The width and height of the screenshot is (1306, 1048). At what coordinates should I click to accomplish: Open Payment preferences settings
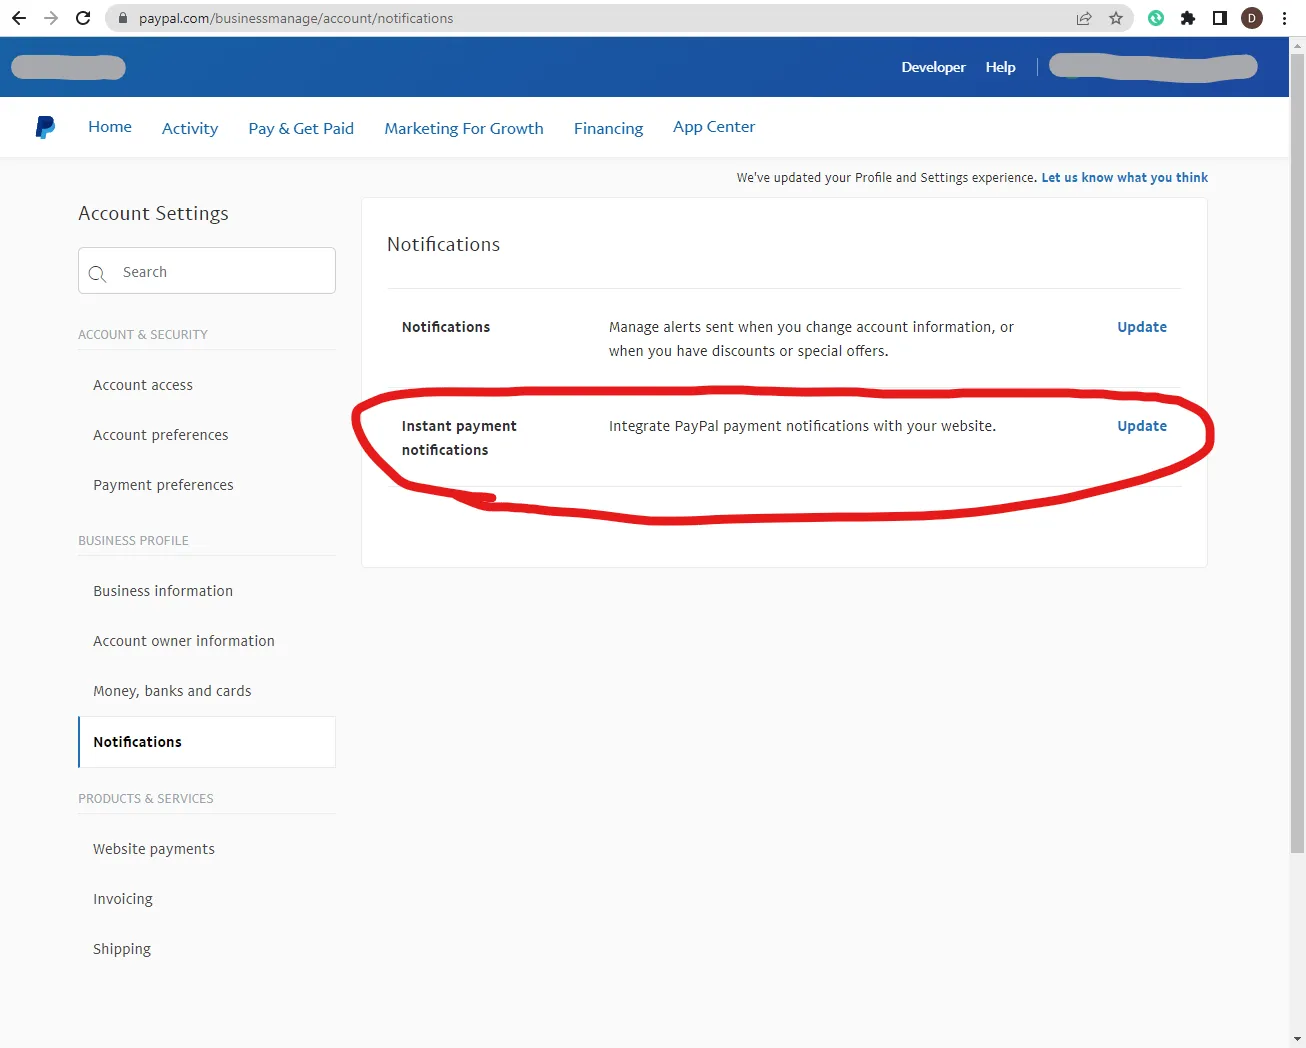click(x=163, y=485)
